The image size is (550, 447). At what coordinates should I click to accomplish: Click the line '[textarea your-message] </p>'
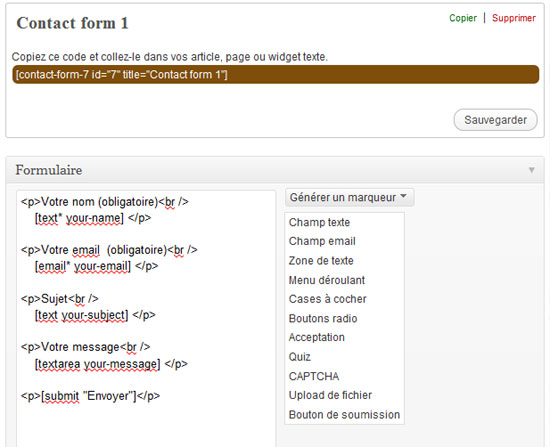coord(111,364)
